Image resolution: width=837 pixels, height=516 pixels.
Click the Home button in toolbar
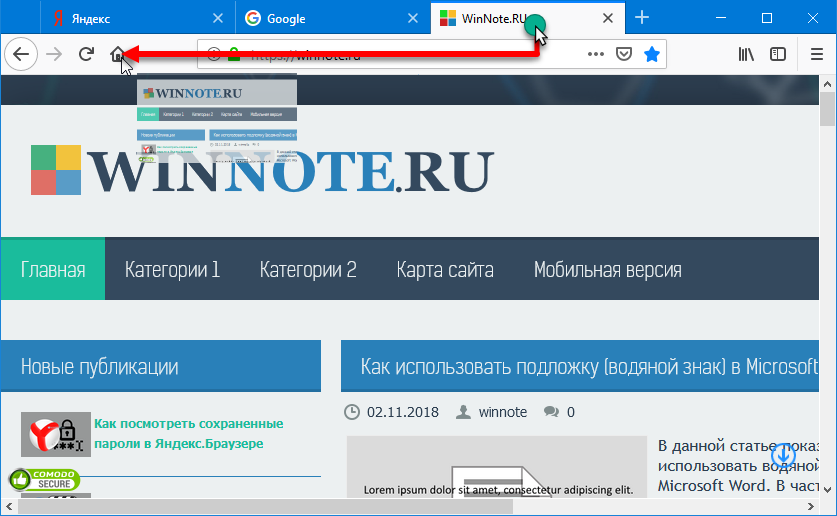click(119, 55)
